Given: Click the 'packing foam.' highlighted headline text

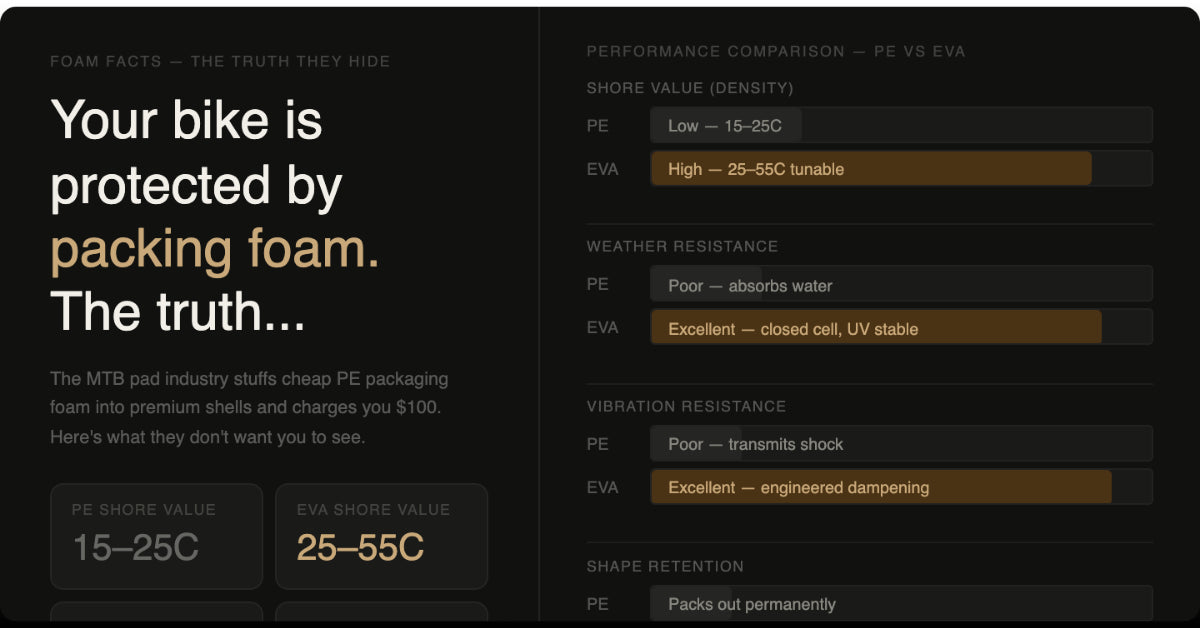Looking at the screenshot, I should coord(215,249).
